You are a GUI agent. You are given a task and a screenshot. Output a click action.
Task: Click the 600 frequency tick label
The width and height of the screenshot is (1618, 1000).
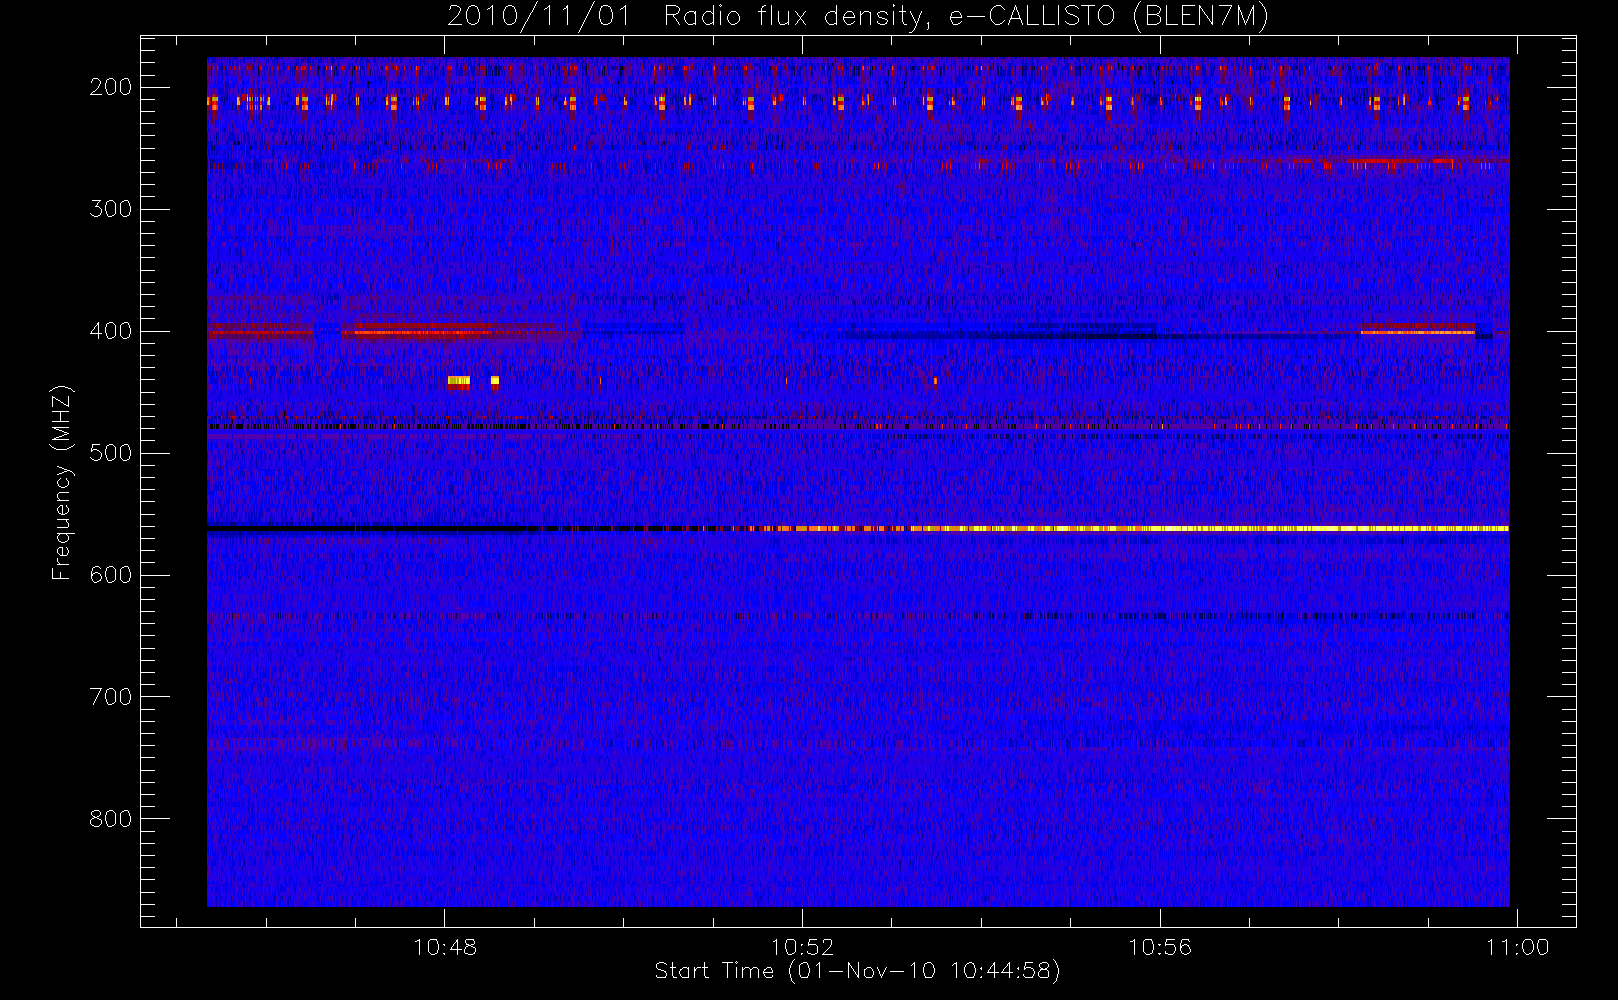pos(111,575)
